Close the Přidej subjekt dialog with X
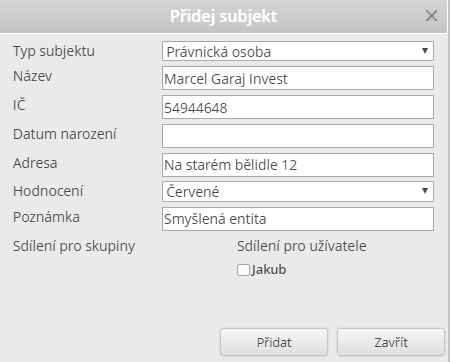 (x=431, y=16)
